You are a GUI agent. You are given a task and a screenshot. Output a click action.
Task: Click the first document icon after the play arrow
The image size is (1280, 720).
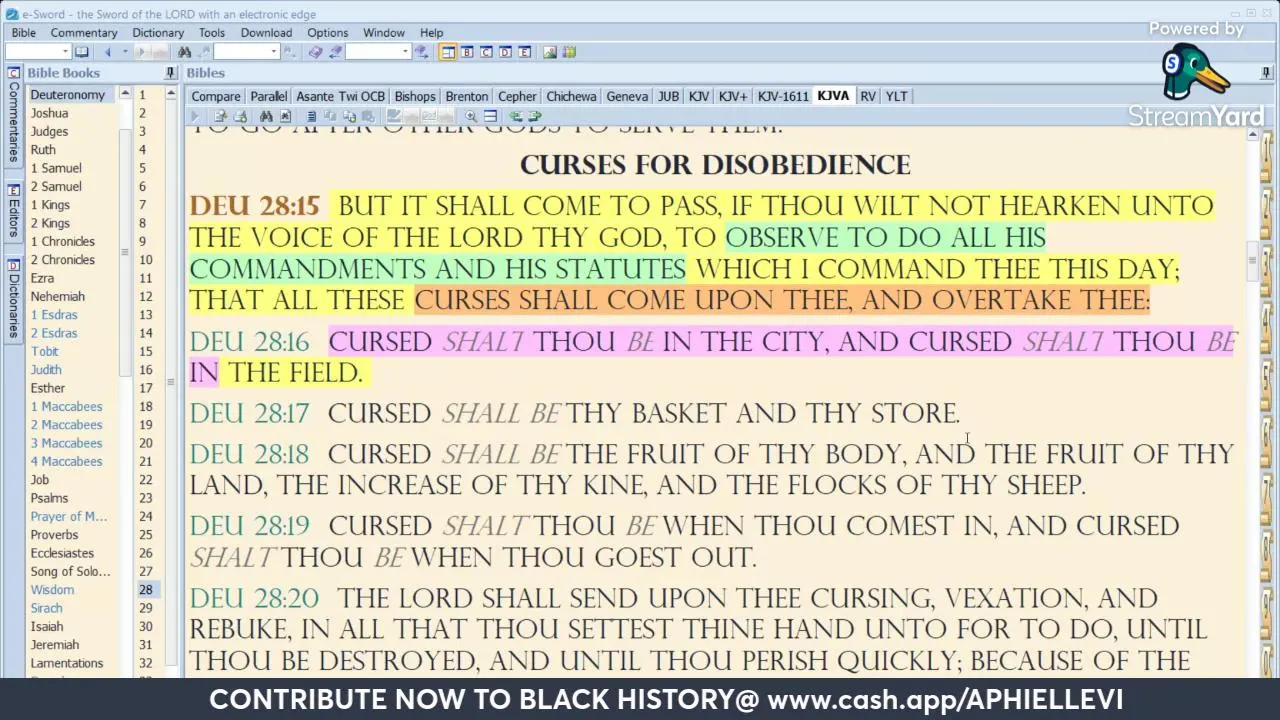220,116
